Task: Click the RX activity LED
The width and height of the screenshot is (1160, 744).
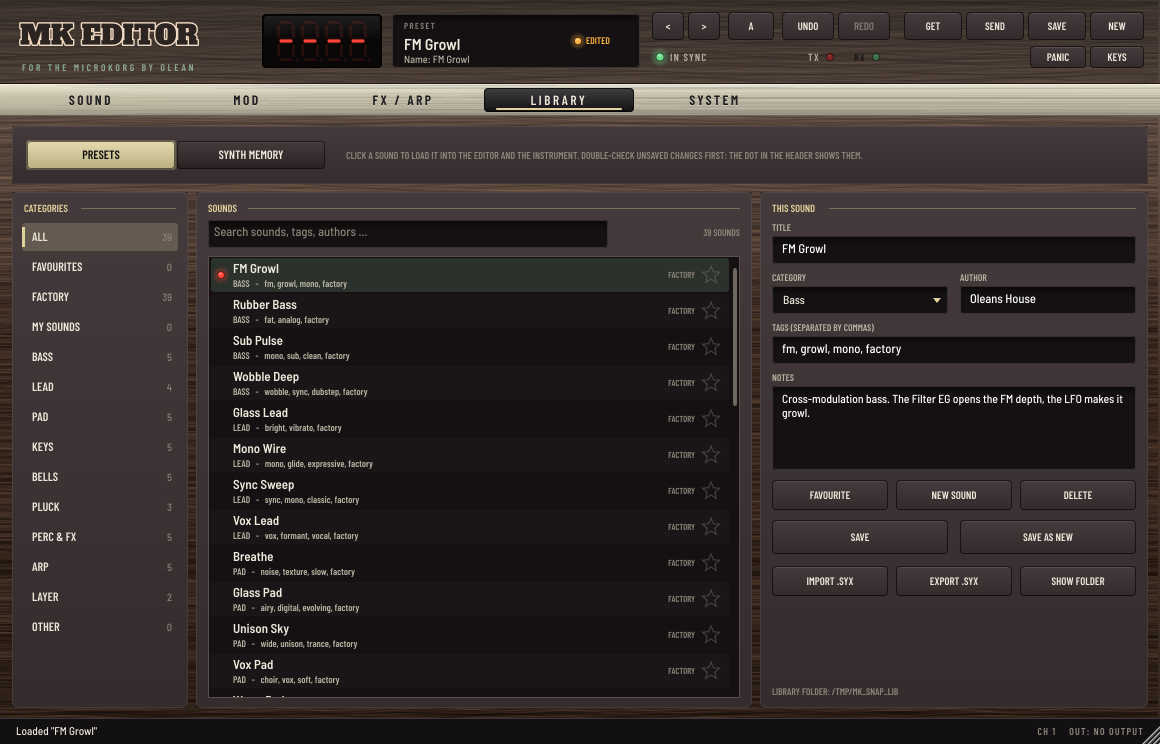Action: (876, 57)
